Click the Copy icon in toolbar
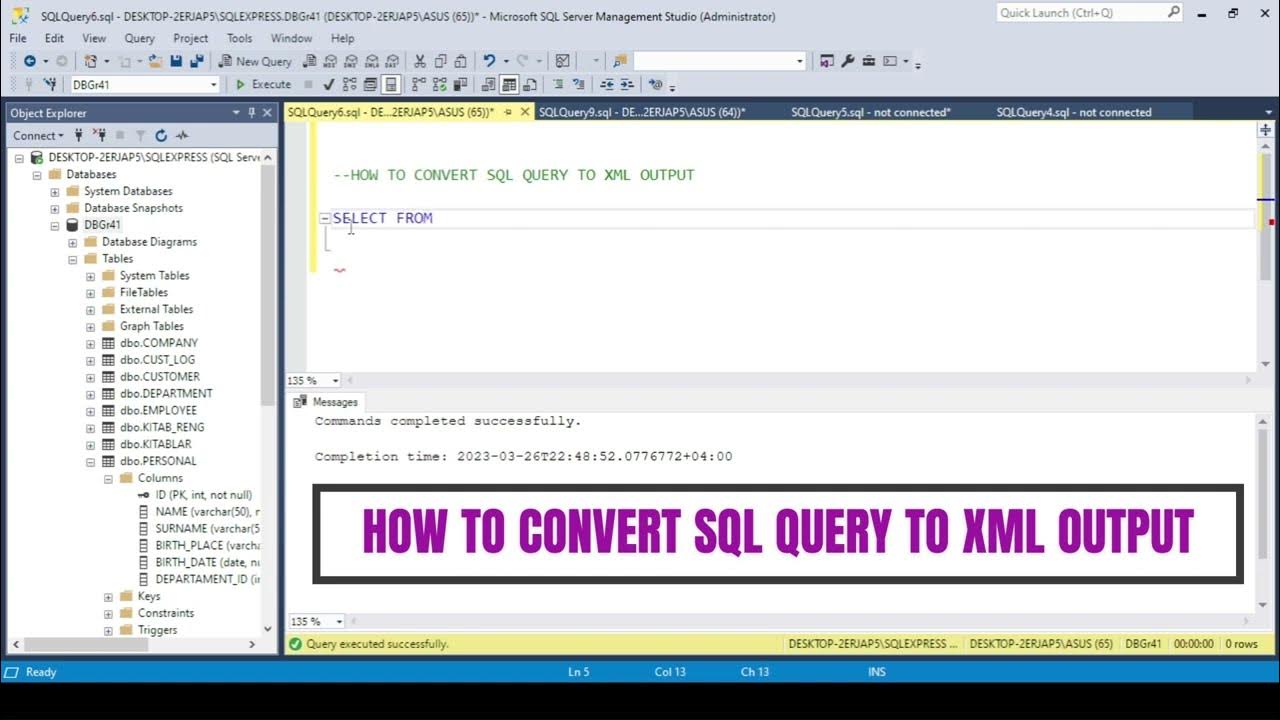The width and height of the screenshot is (1280, 720). coord(440,61)
